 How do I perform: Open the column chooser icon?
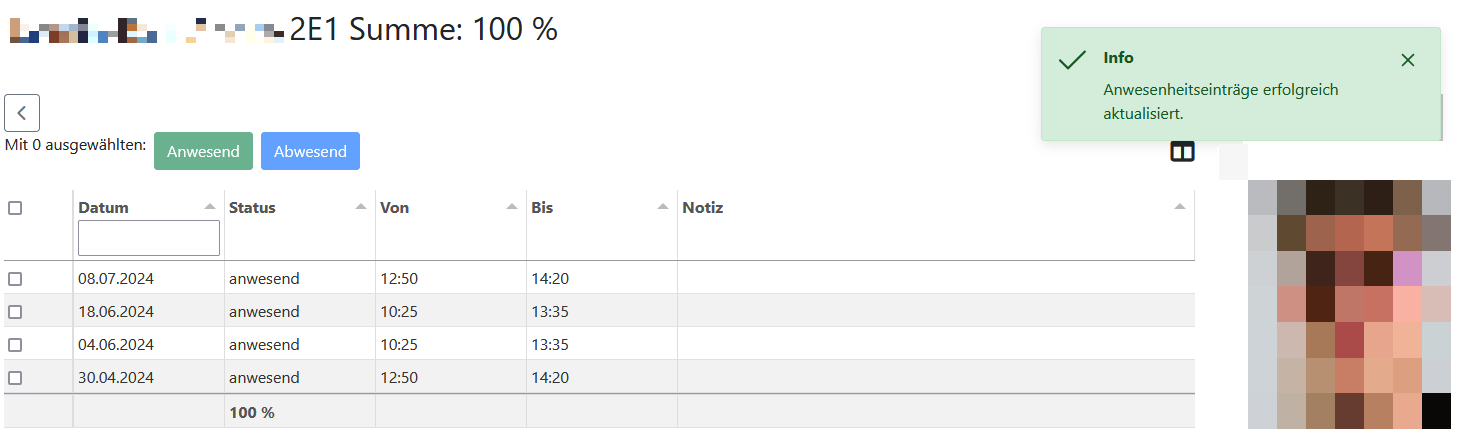tap(1182, 152)
